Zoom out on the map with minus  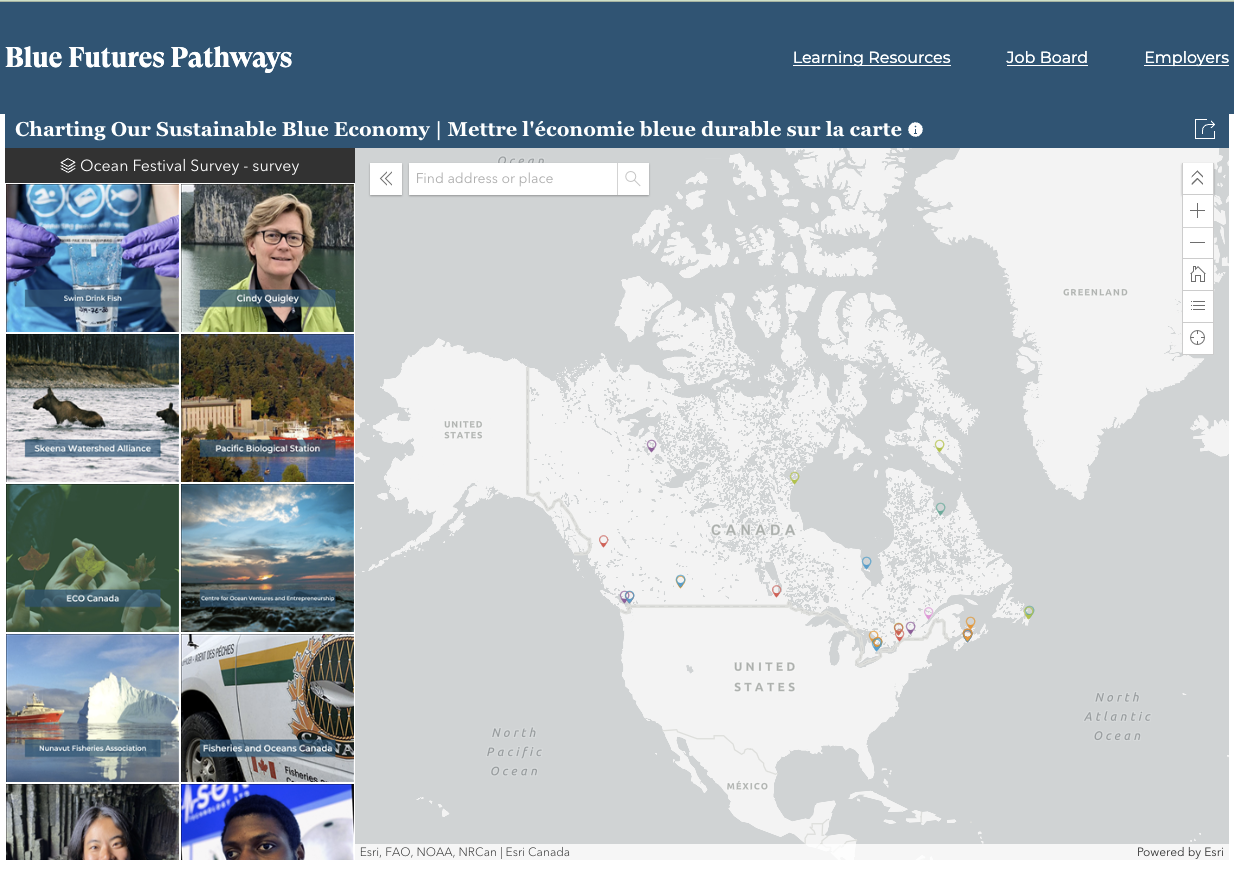(1197, 243)
